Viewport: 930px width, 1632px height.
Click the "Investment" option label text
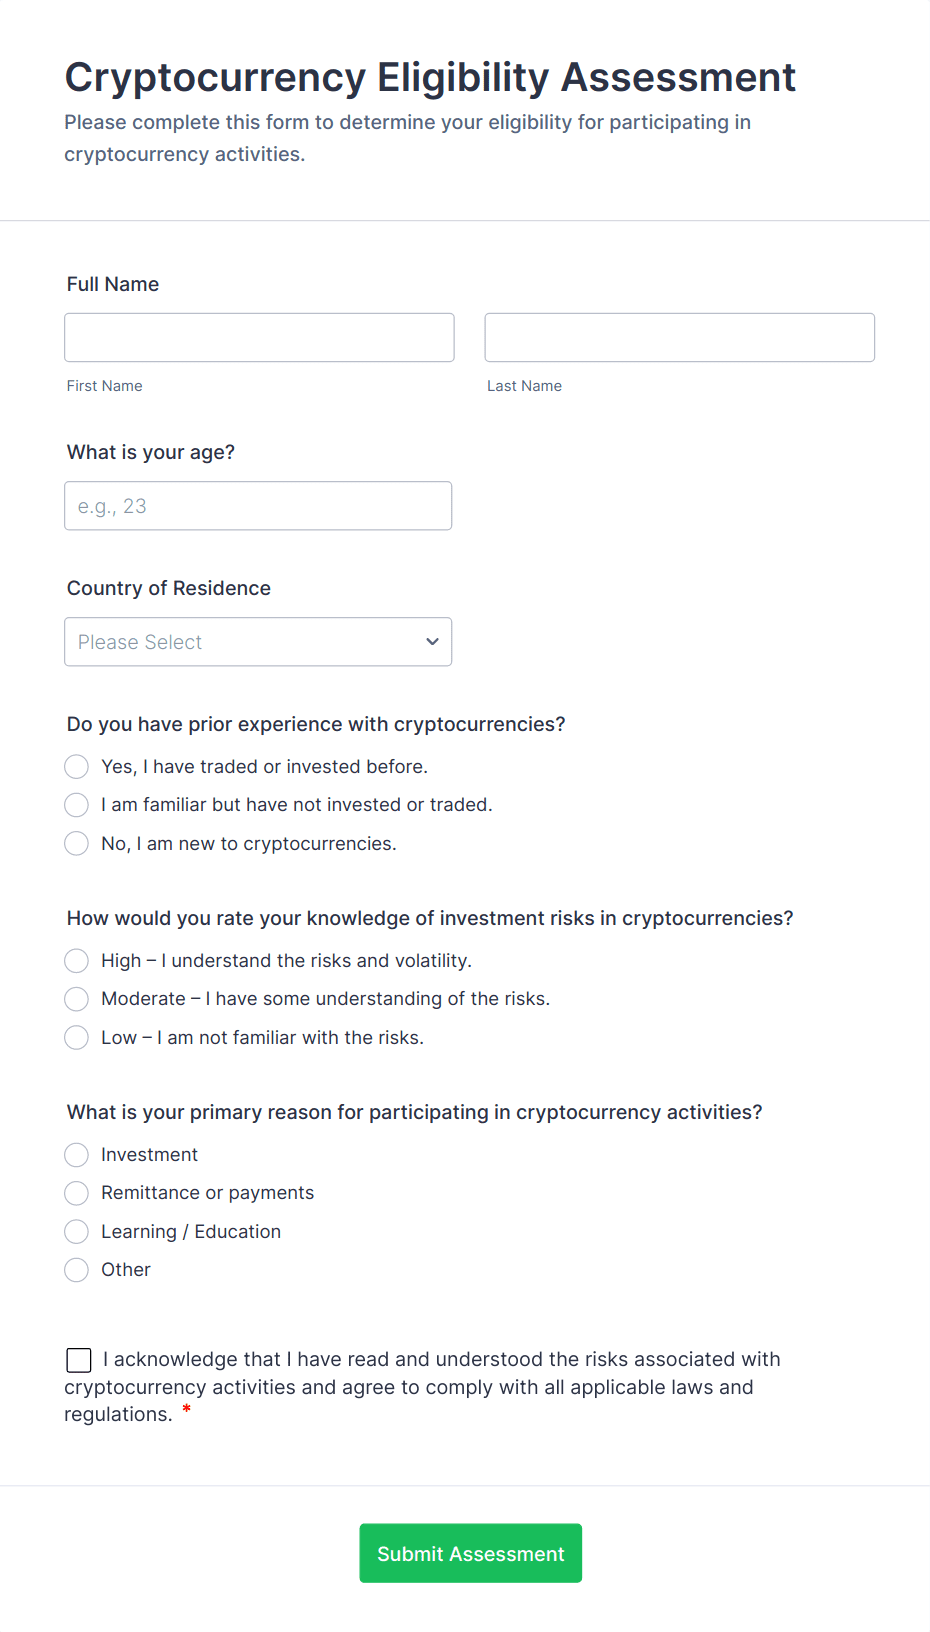(149, 1155)
